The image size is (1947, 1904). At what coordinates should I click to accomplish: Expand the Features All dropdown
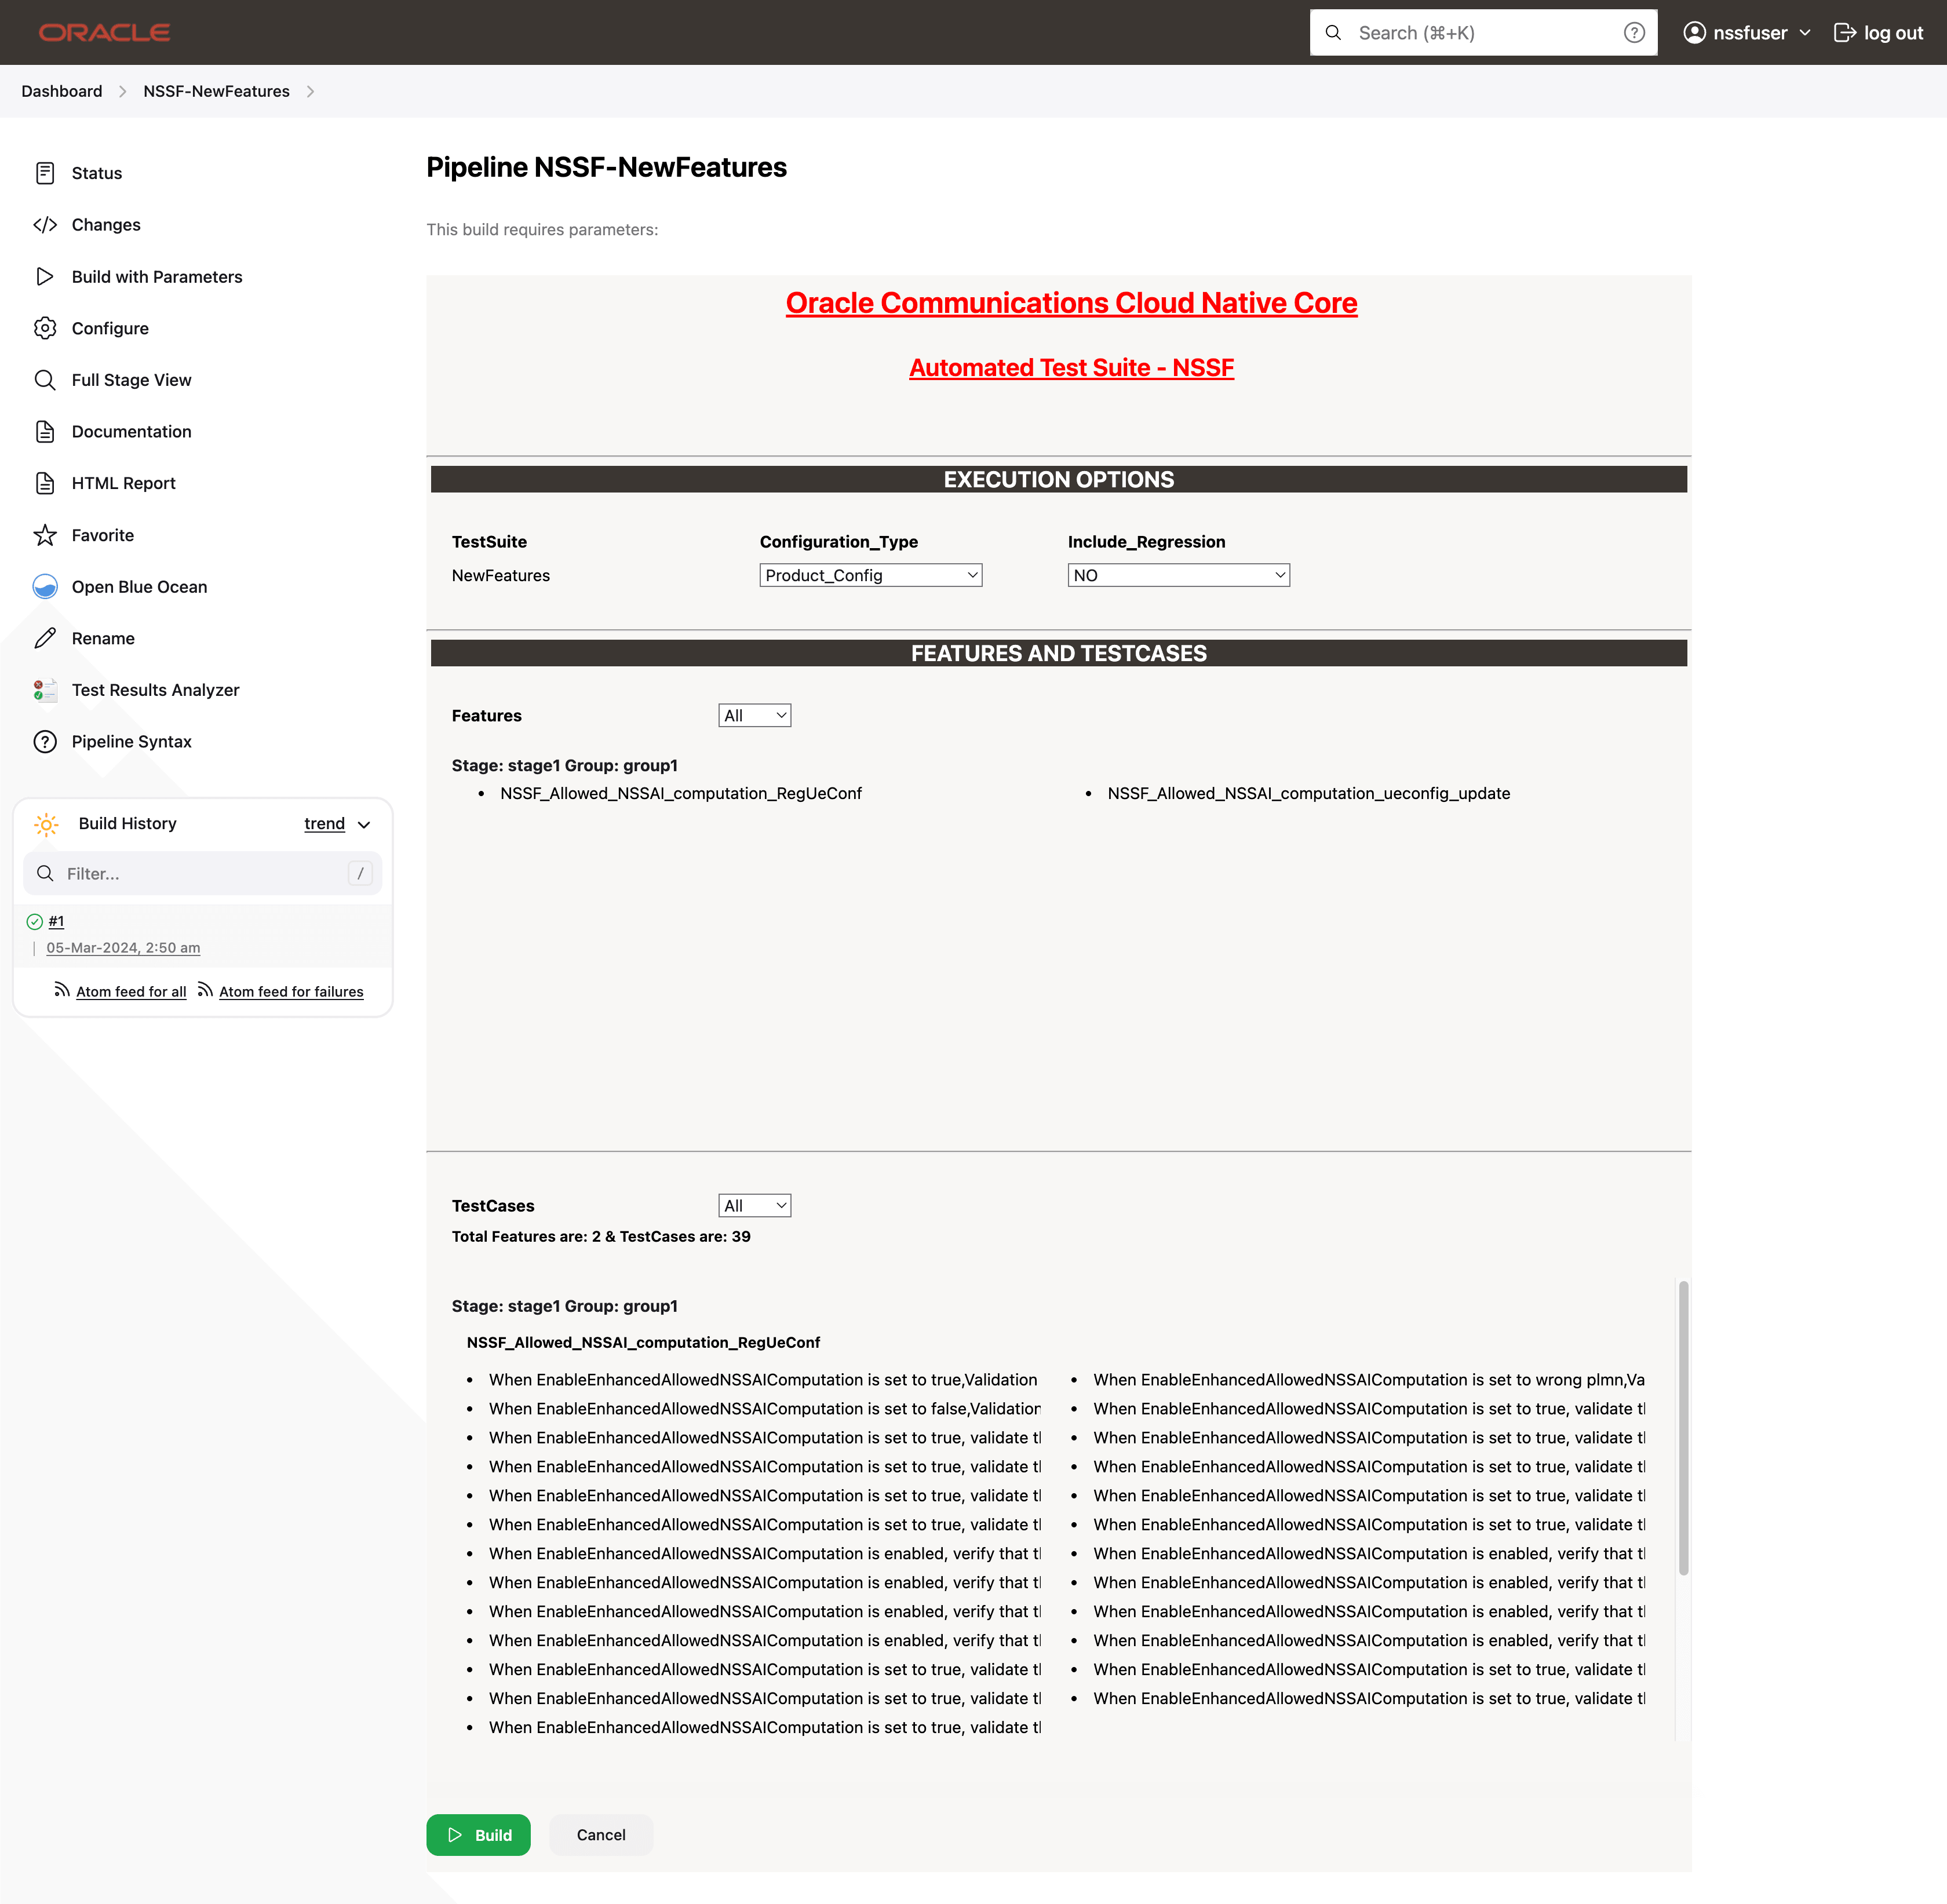click(x=754, y=716)
